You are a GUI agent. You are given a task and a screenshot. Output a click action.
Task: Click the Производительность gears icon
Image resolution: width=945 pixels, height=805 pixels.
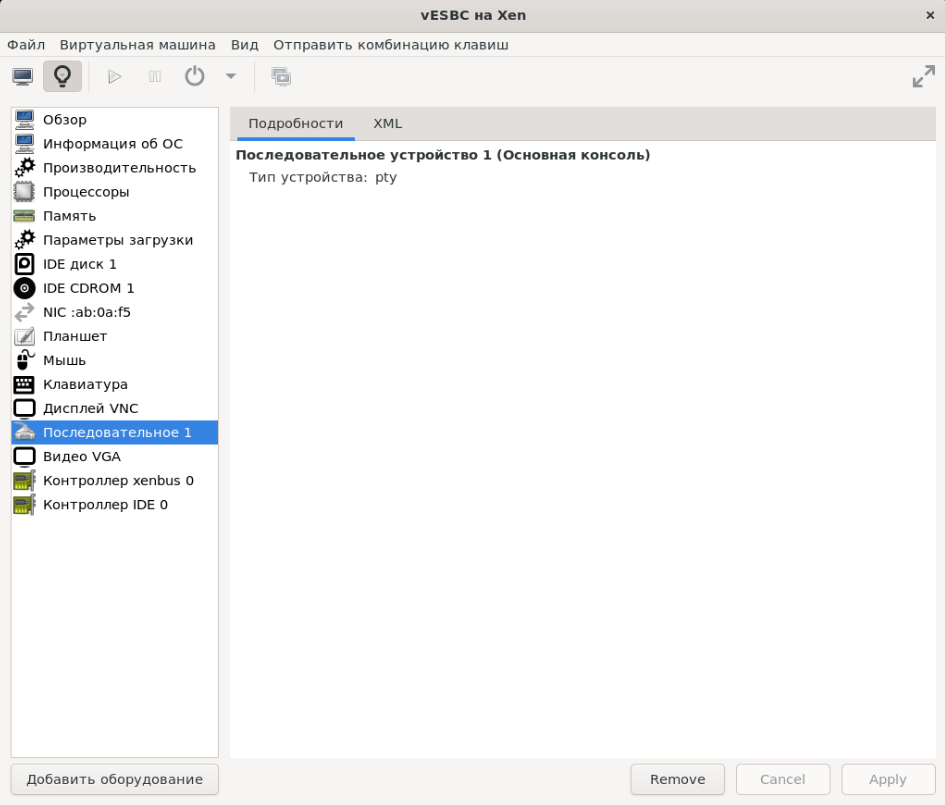[25, 168]
